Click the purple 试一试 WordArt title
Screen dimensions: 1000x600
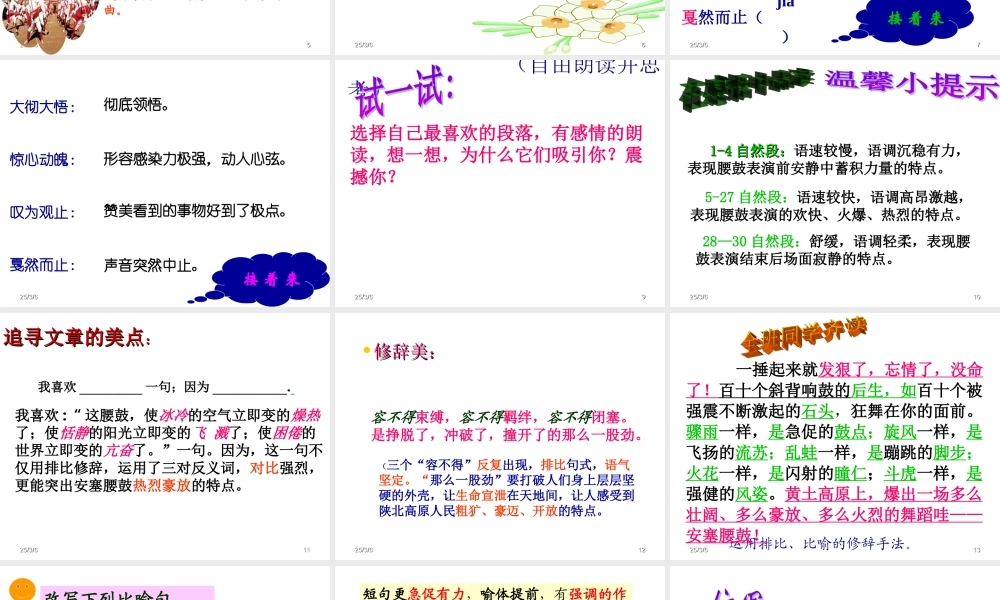403,92
